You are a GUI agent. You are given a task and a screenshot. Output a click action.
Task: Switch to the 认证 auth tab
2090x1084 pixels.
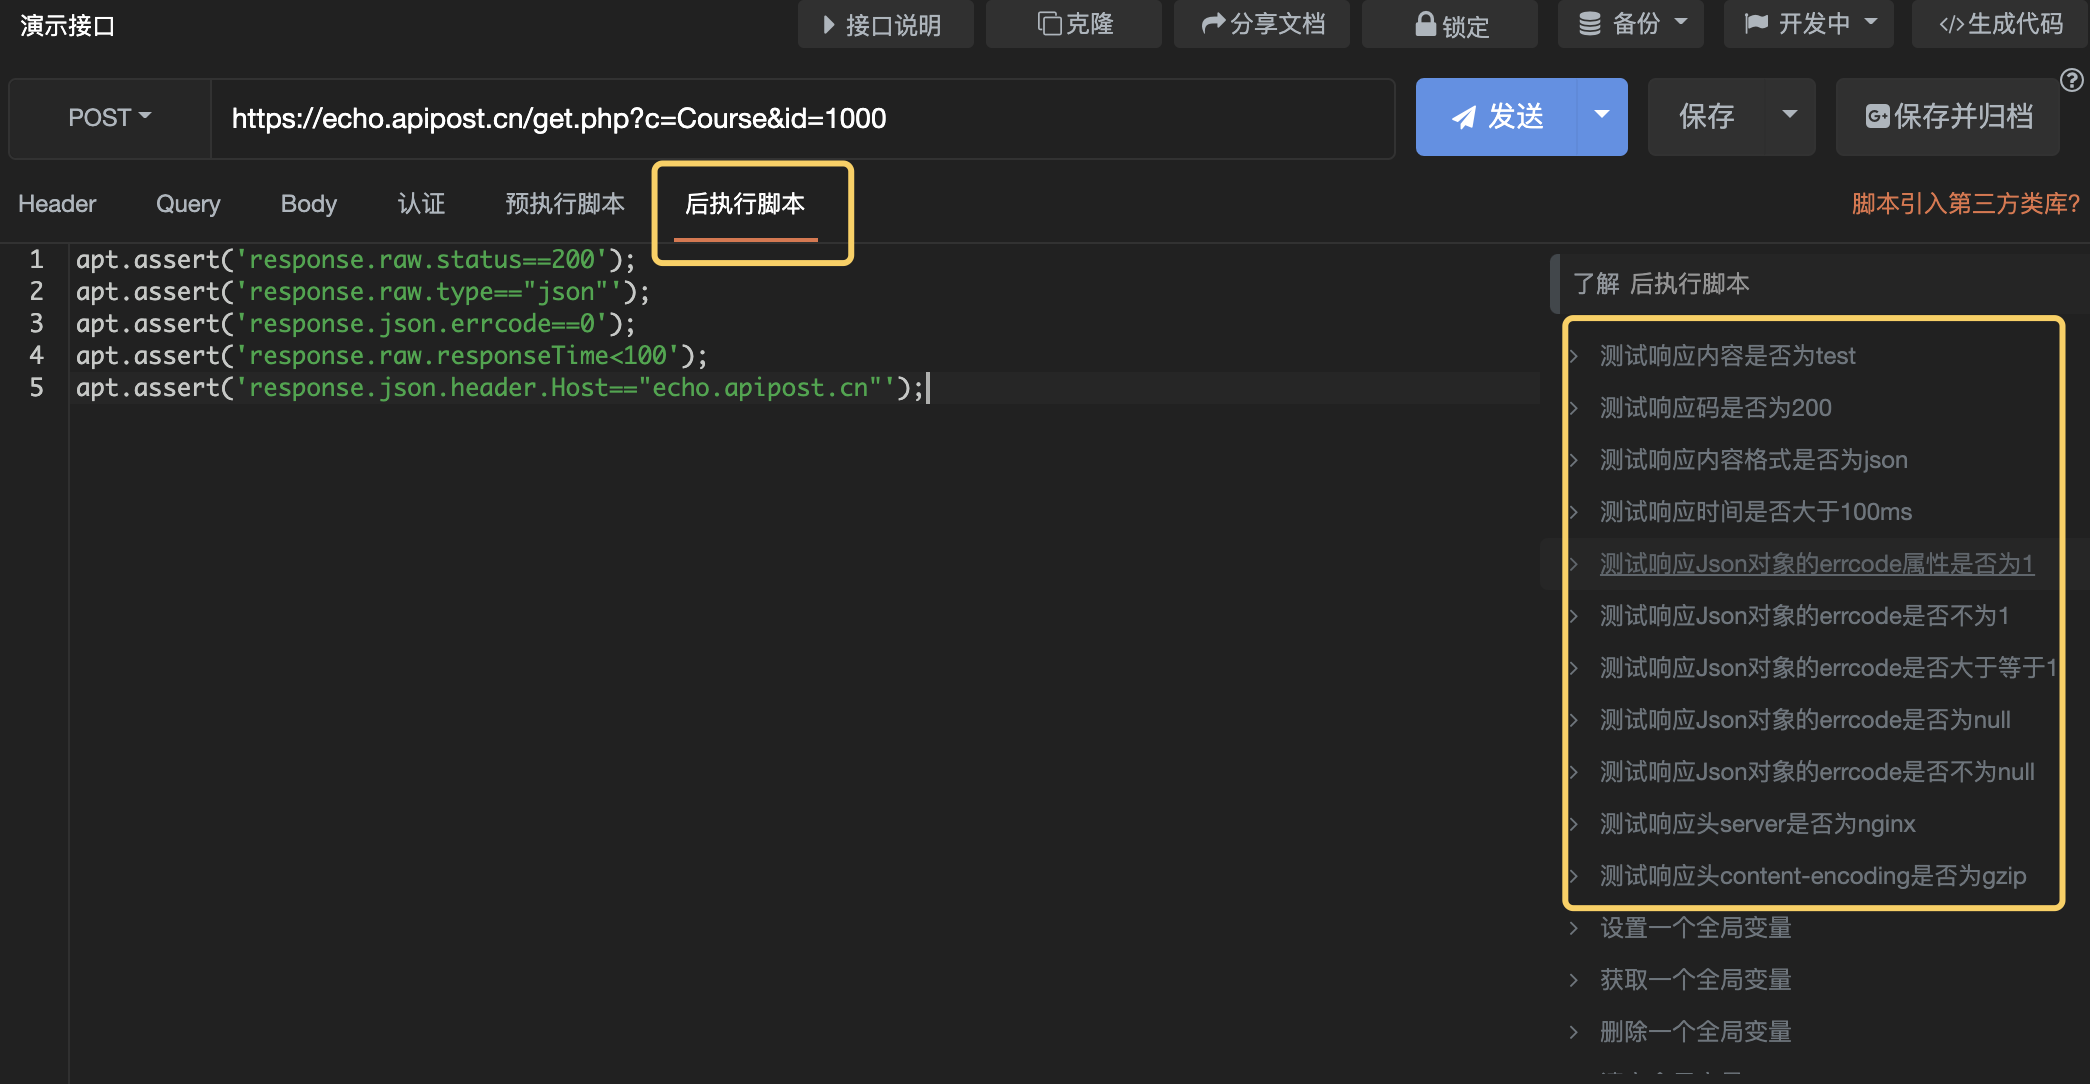tap(421, 204)
